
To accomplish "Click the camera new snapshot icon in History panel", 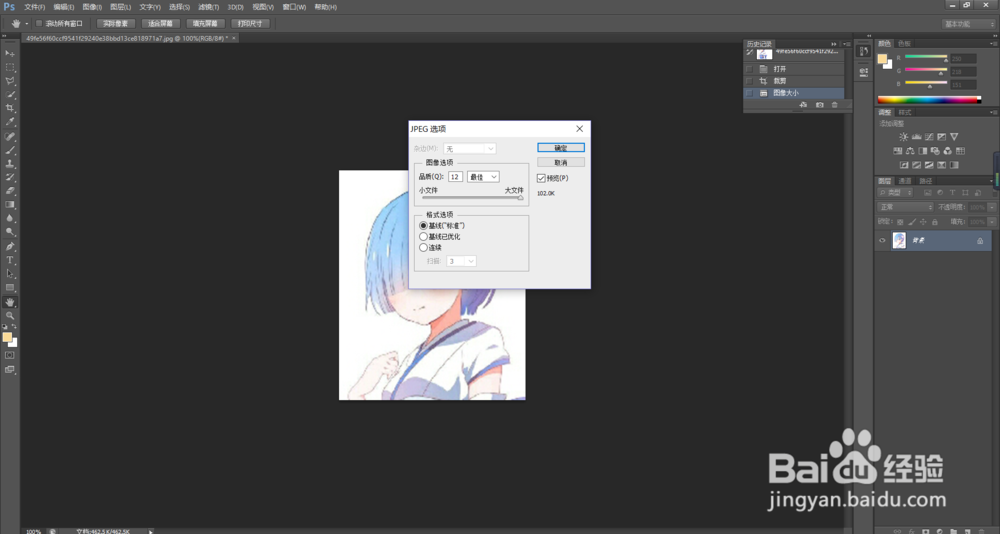I will point(820,105).
